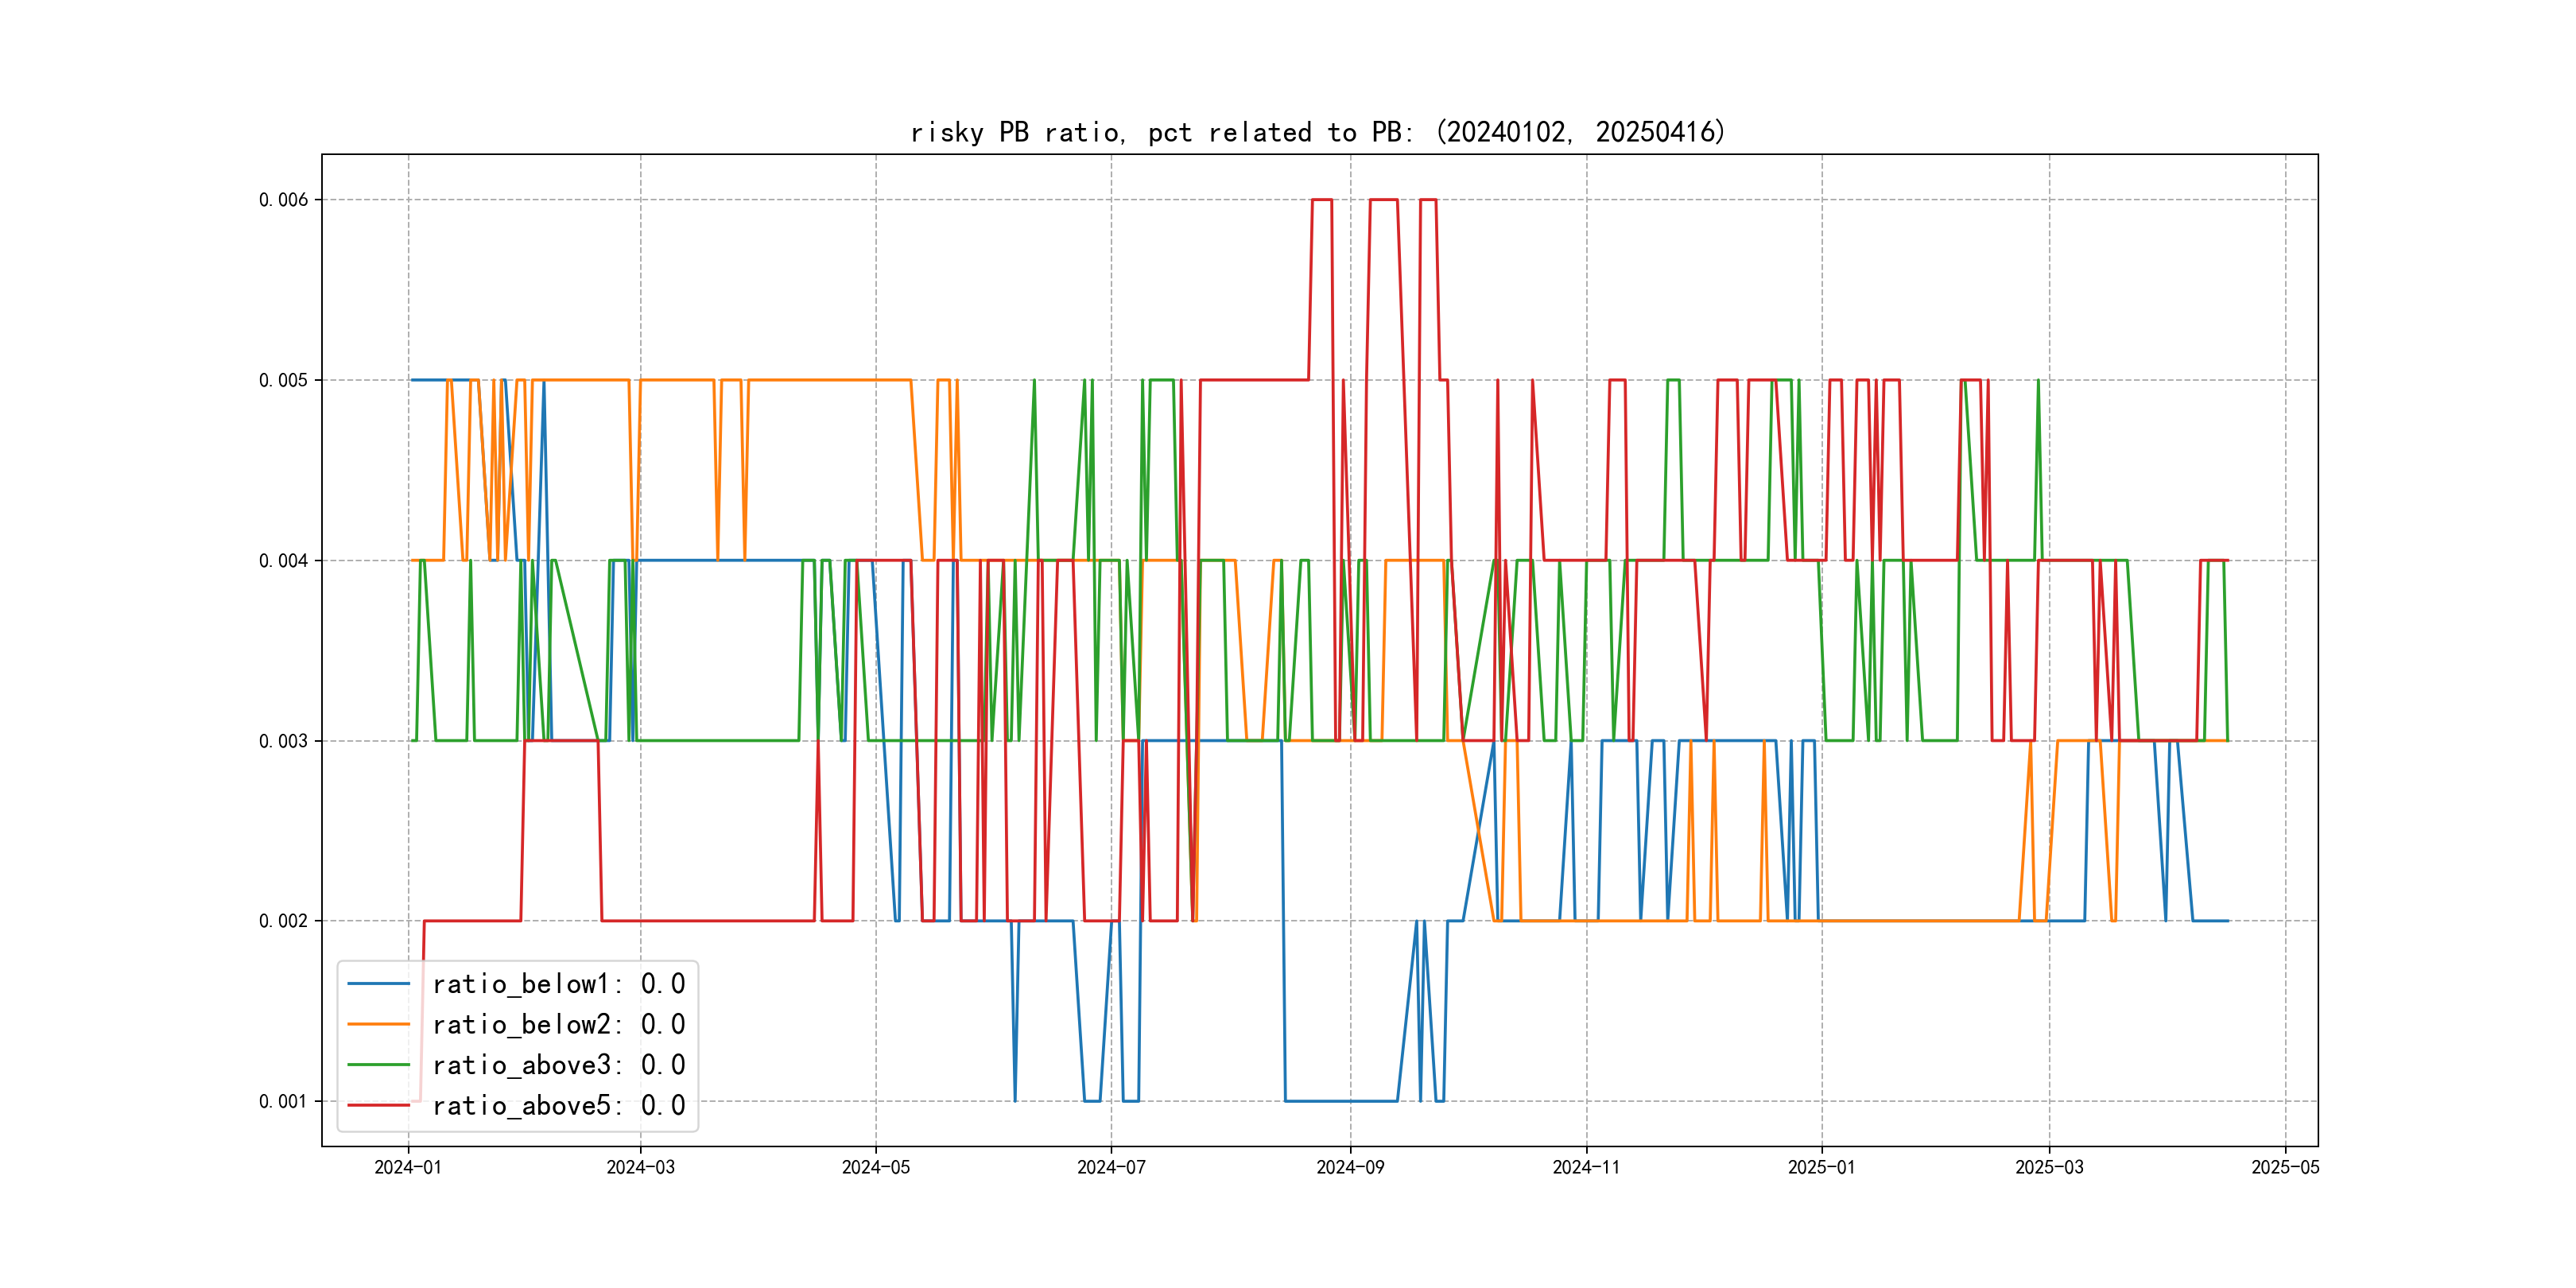
Task: Click the blue ratio_below1 legend line
Action: pyautogui.click(x=378, y=984)
